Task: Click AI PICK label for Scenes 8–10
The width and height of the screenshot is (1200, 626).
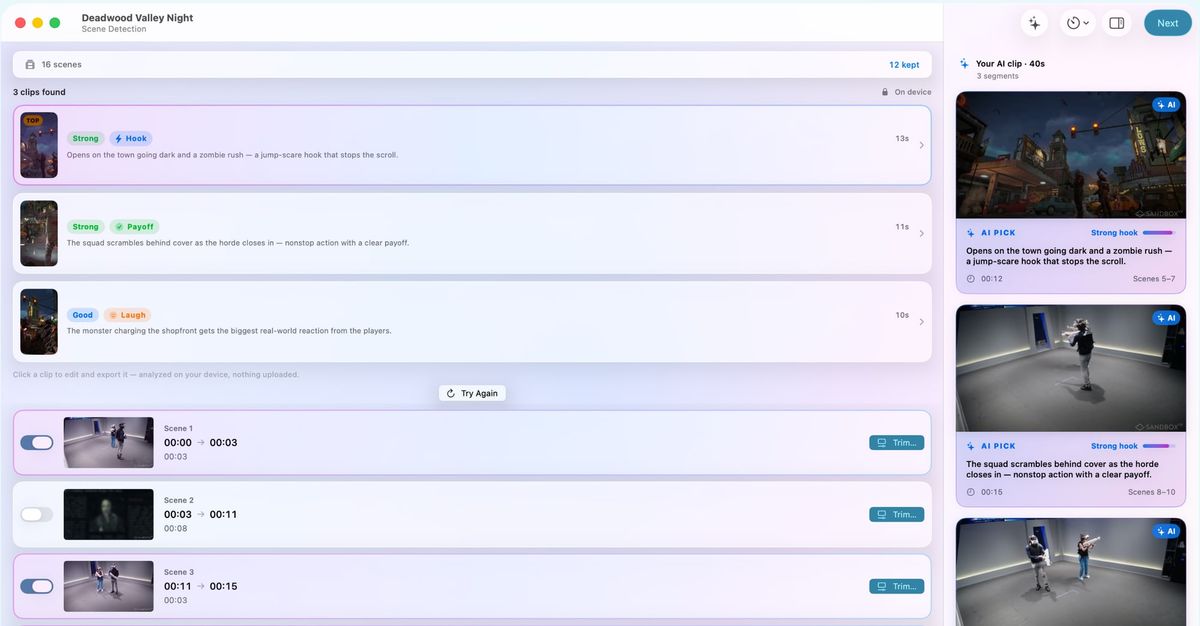Action: tap(998, 446)
